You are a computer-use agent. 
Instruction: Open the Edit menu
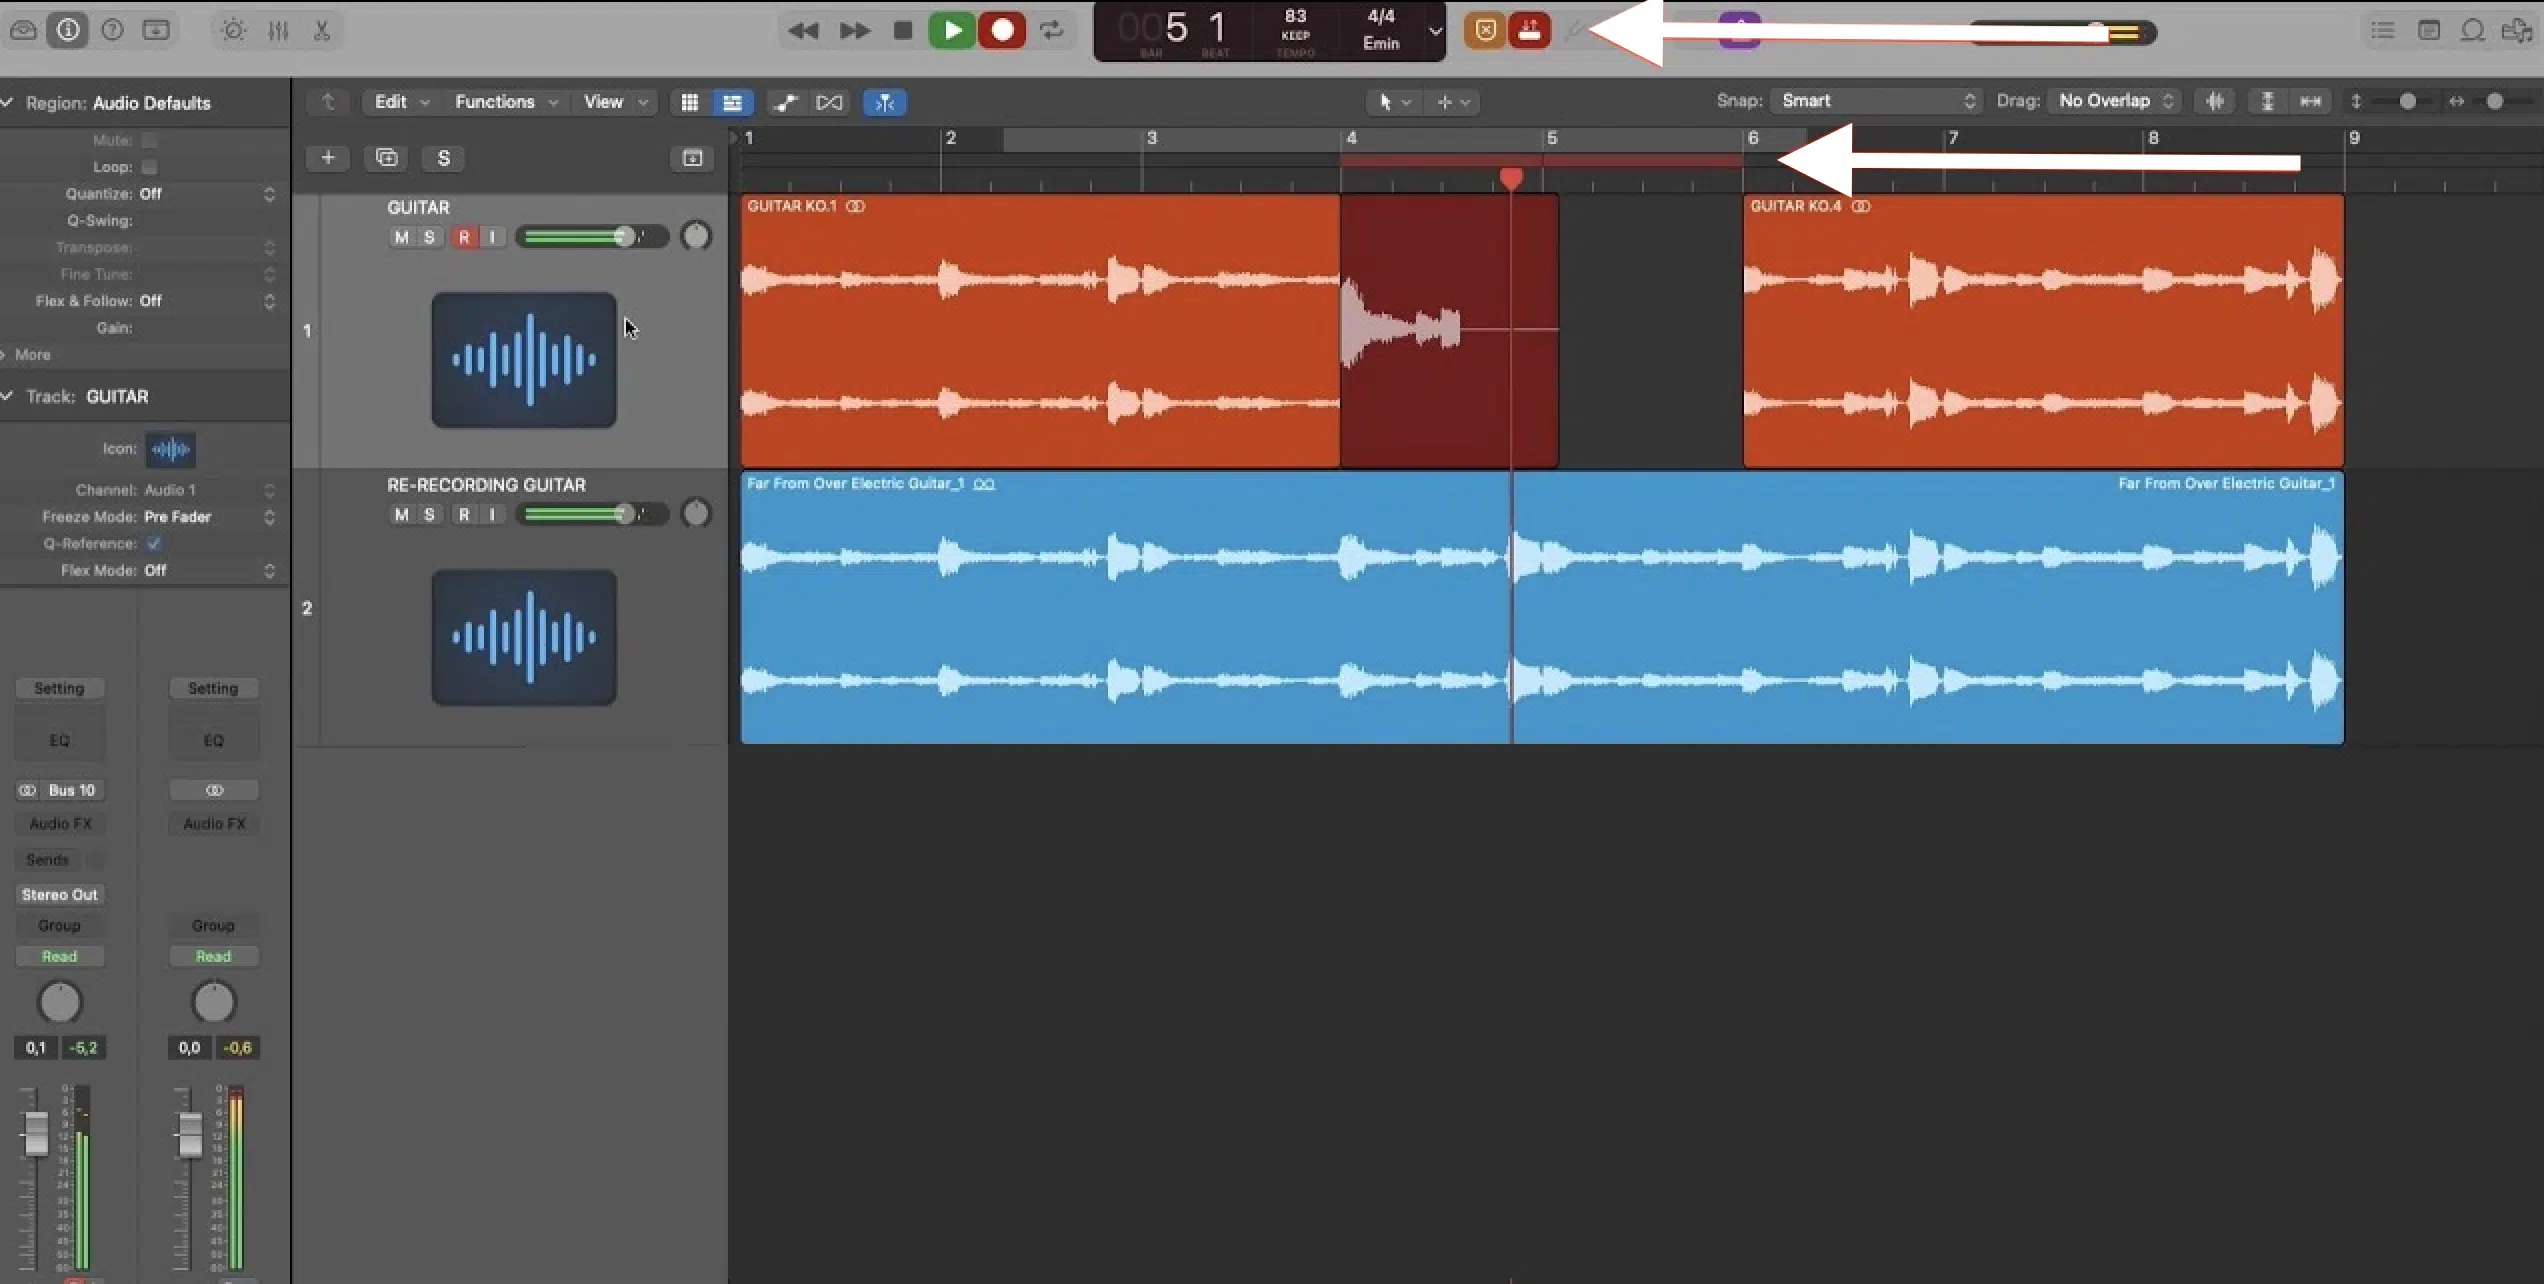point(401,102)
